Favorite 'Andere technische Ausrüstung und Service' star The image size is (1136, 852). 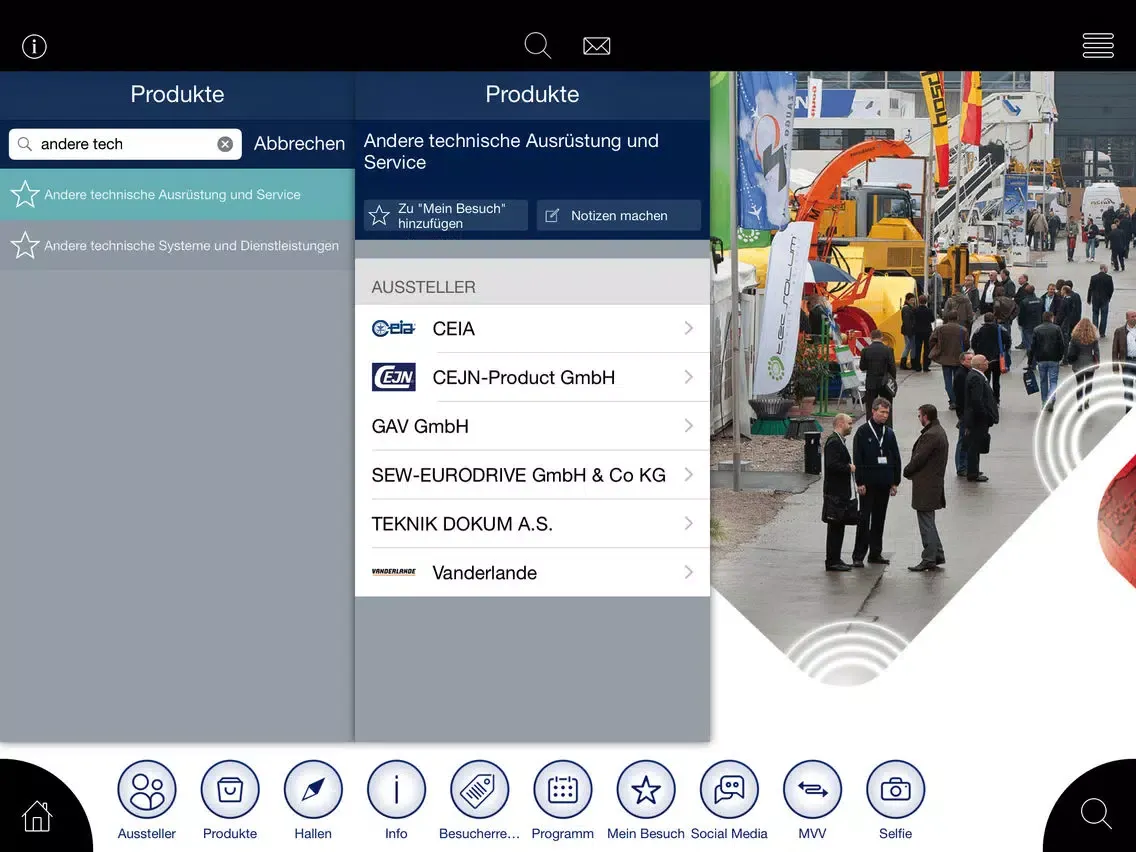click(x=25, y=194)
